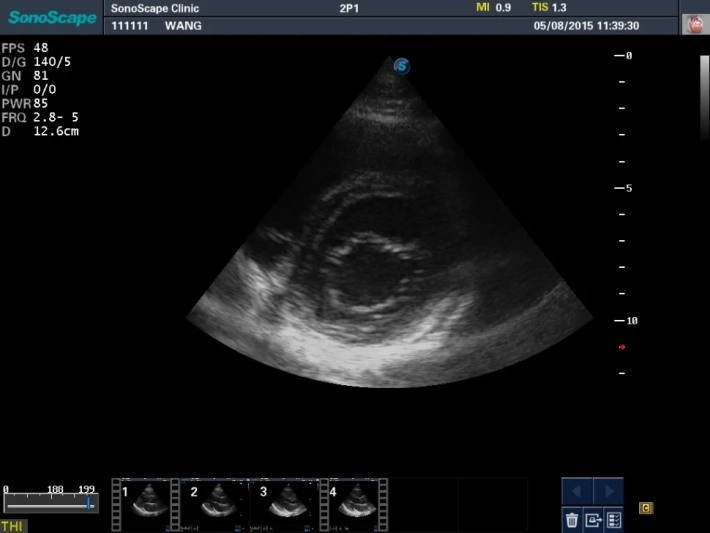Click the blue S probe orientation marker

pos(402,66)
